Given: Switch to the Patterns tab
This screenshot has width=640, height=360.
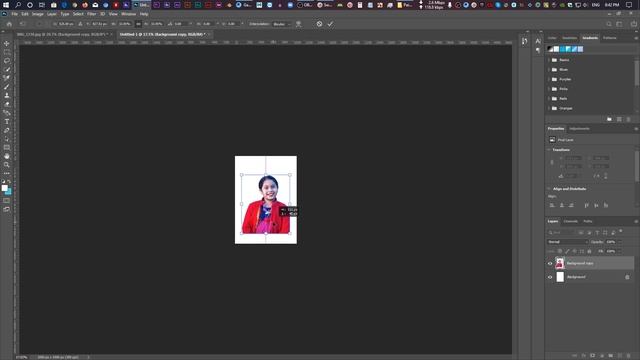Looking at the screenshot, I should click(x=610, y=38).
